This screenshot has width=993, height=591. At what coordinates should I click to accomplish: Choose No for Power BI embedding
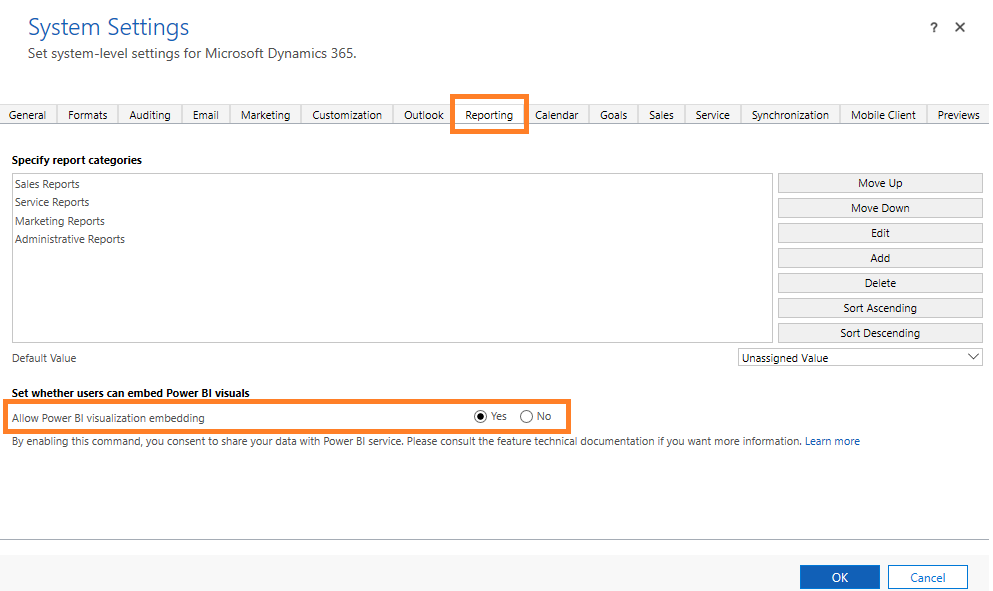(x=526, y=417)
